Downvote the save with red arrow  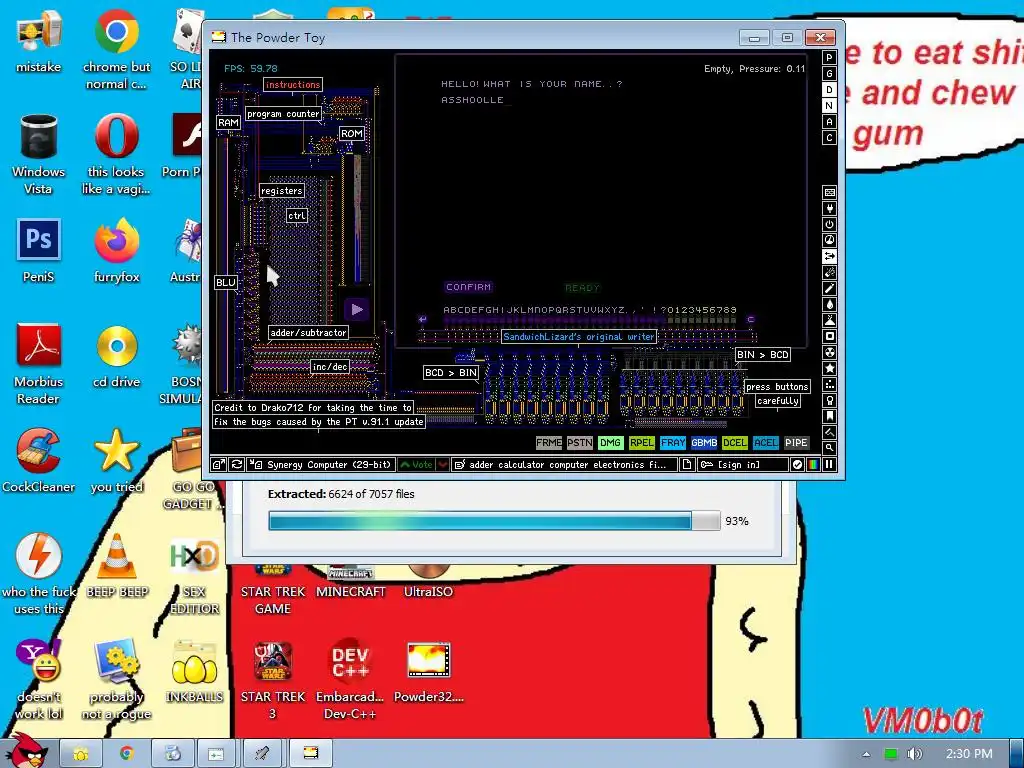(443, 464)
